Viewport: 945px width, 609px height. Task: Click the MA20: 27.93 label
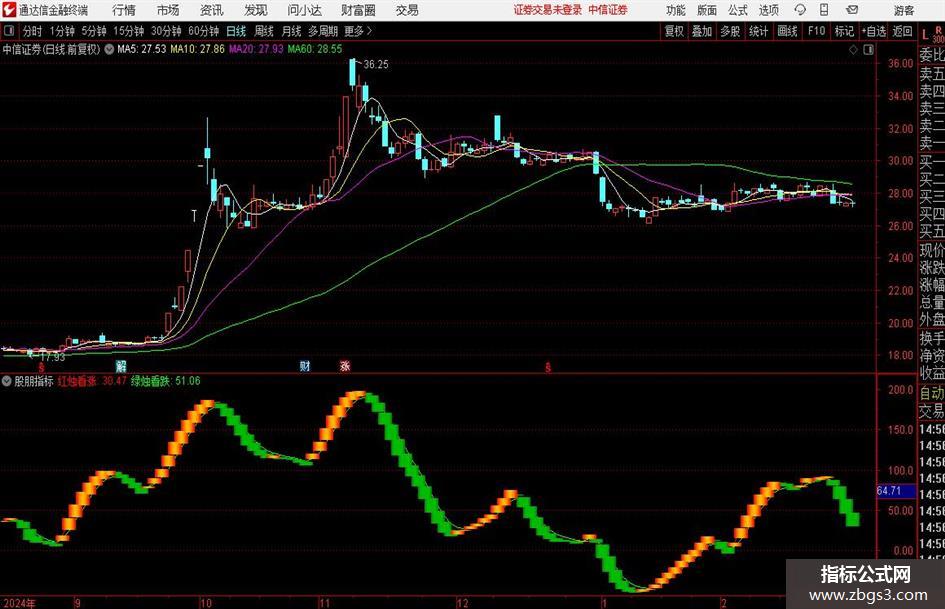pyautogui.click(x=256, y=49)
